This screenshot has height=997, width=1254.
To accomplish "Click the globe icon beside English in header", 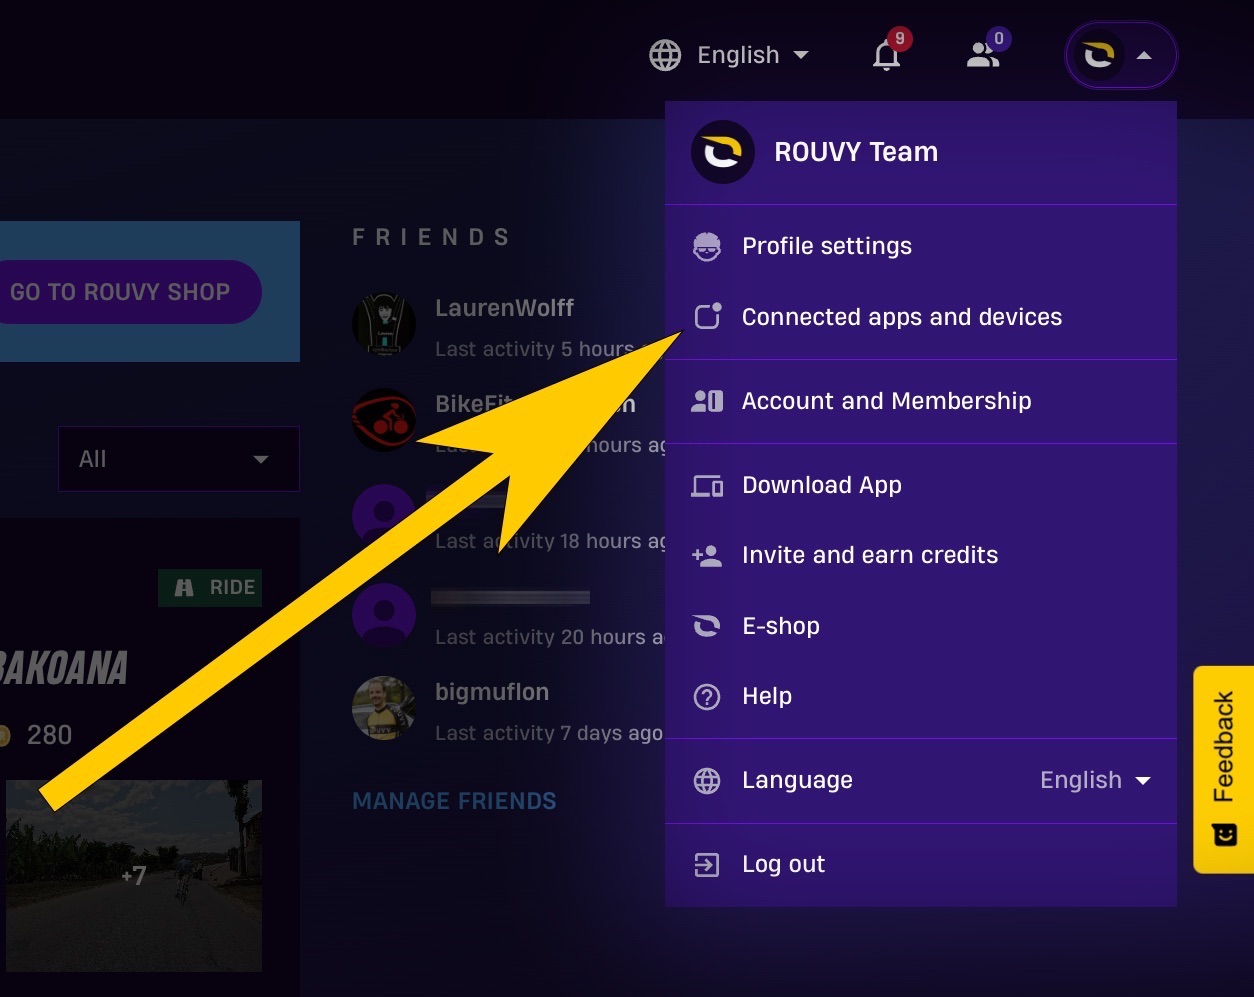I will [665, 55].
